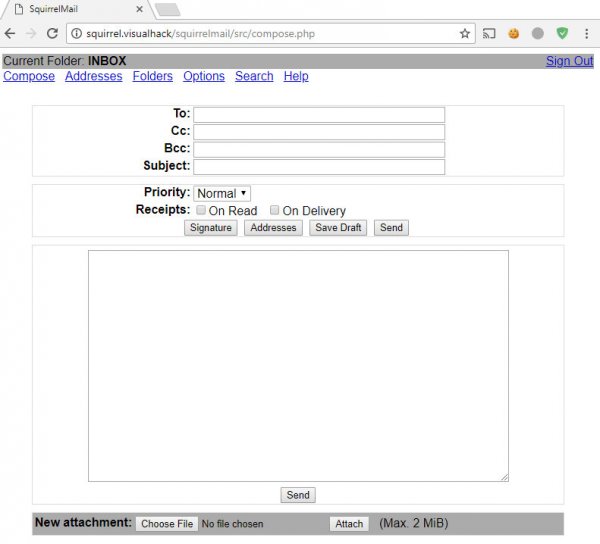Click the Choose File button
Screen dimensions: 600x544
(x=166, y=524)
